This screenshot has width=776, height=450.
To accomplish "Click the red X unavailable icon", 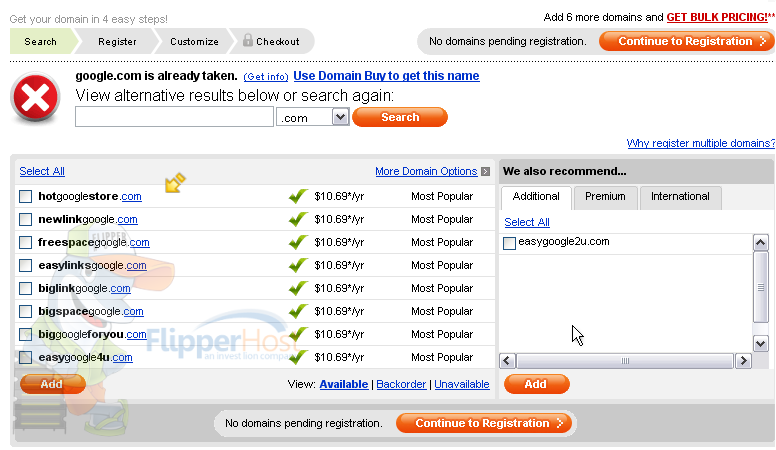I will click(x=36, y=97).
